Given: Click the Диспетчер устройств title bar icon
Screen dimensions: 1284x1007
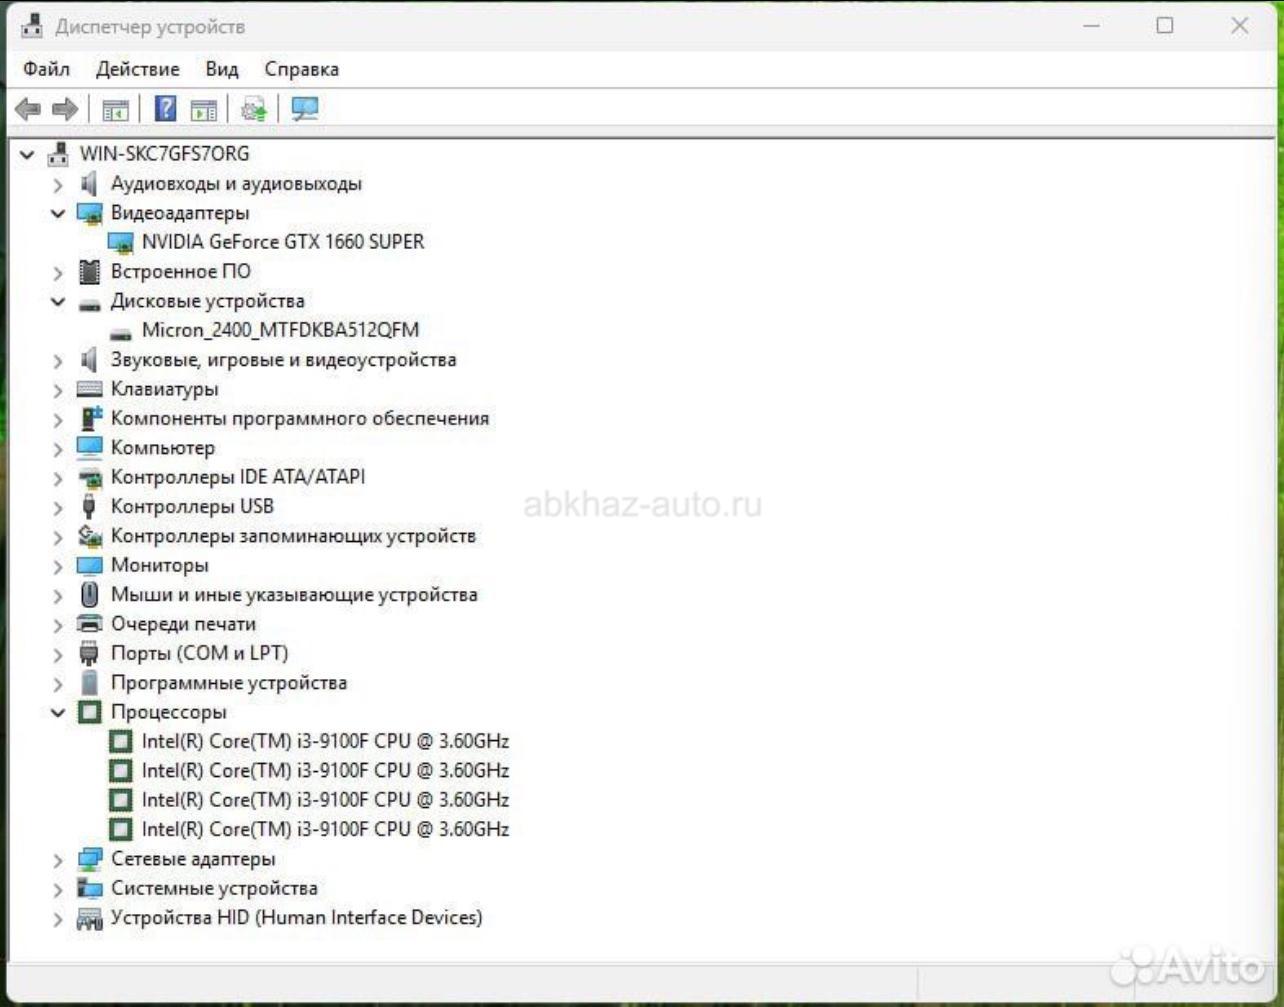Looking at the screenshot, I should click(33, 26).
